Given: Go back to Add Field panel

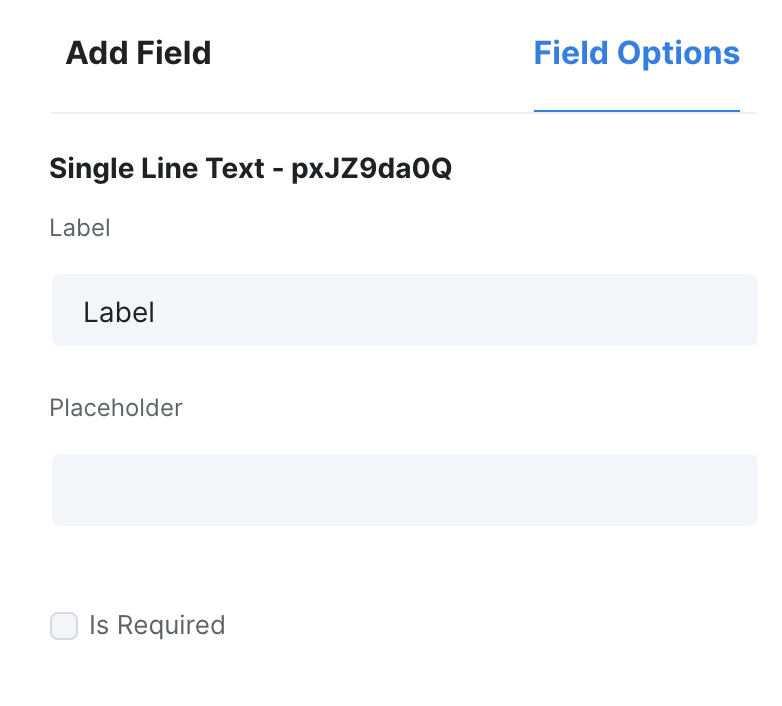Looking at the screenshot, I should click(x=138, y=53).
